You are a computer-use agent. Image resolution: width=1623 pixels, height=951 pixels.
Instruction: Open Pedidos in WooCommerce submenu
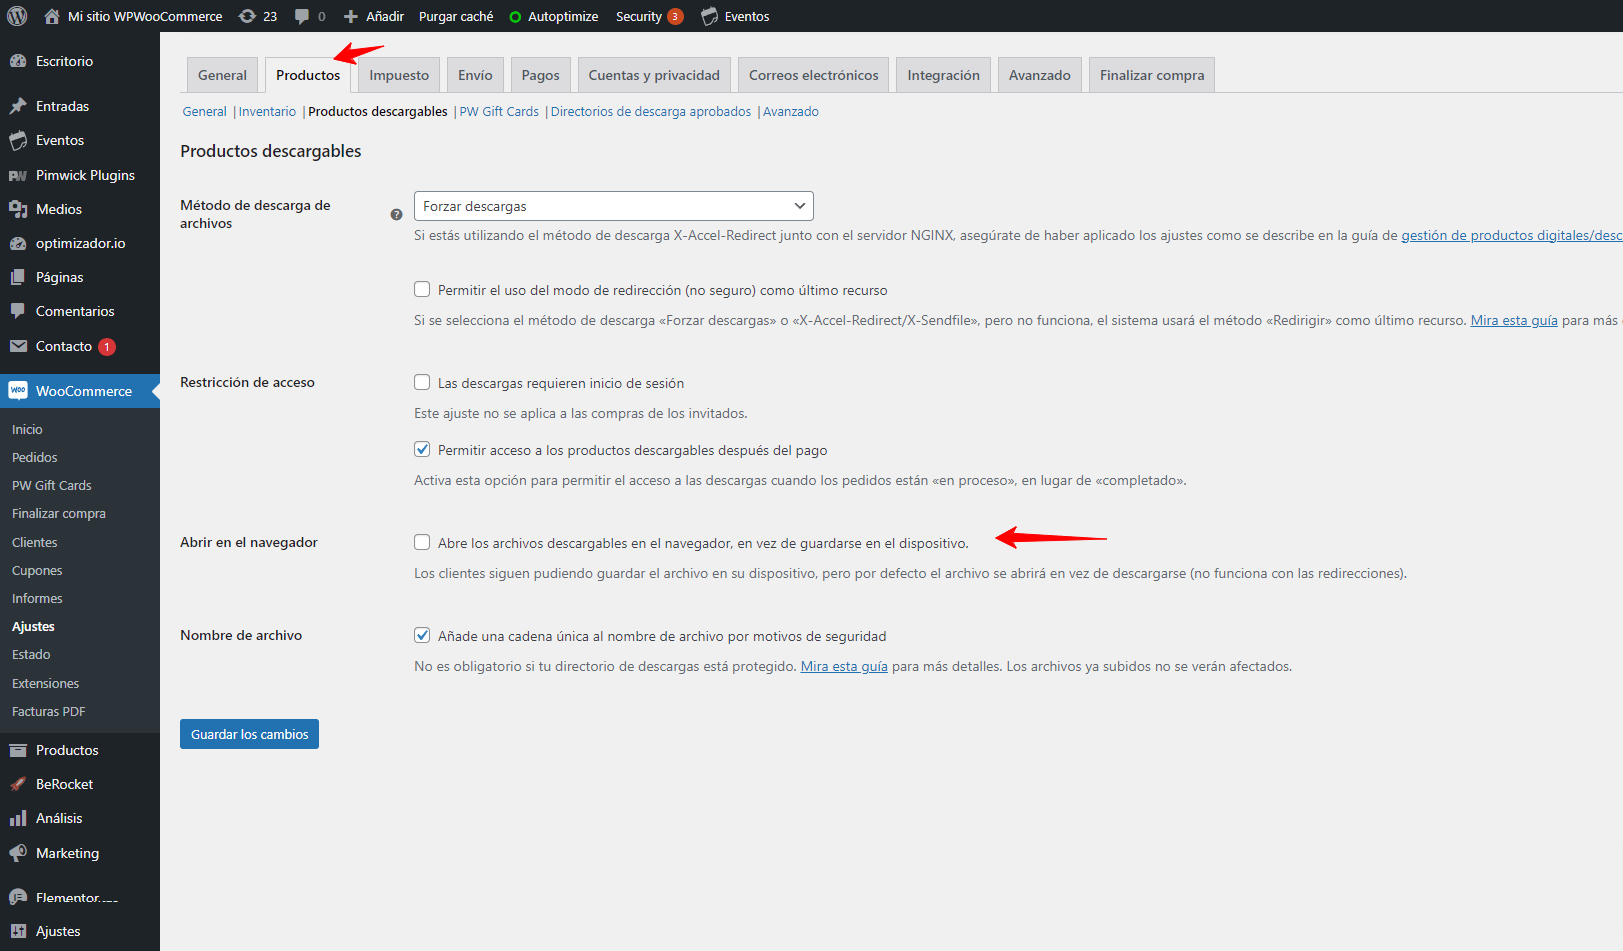click(35, 457)
